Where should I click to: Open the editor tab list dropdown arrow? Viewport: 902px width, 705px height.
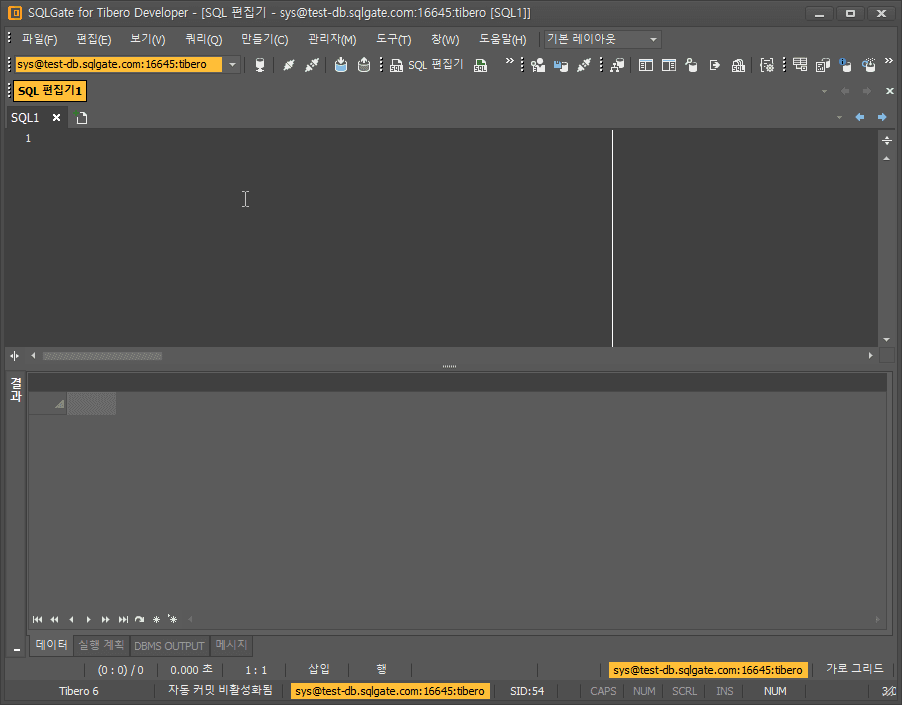click(839, 117)
